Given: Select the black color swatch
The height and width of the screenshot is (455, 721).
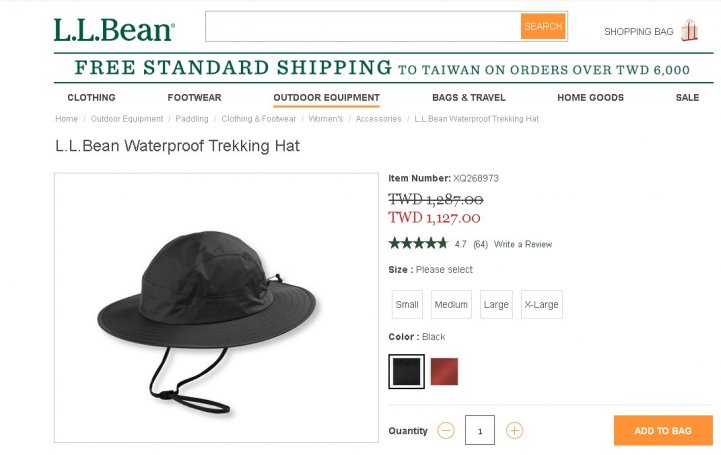Looking at the screenshot, I should tap(406, 371).
